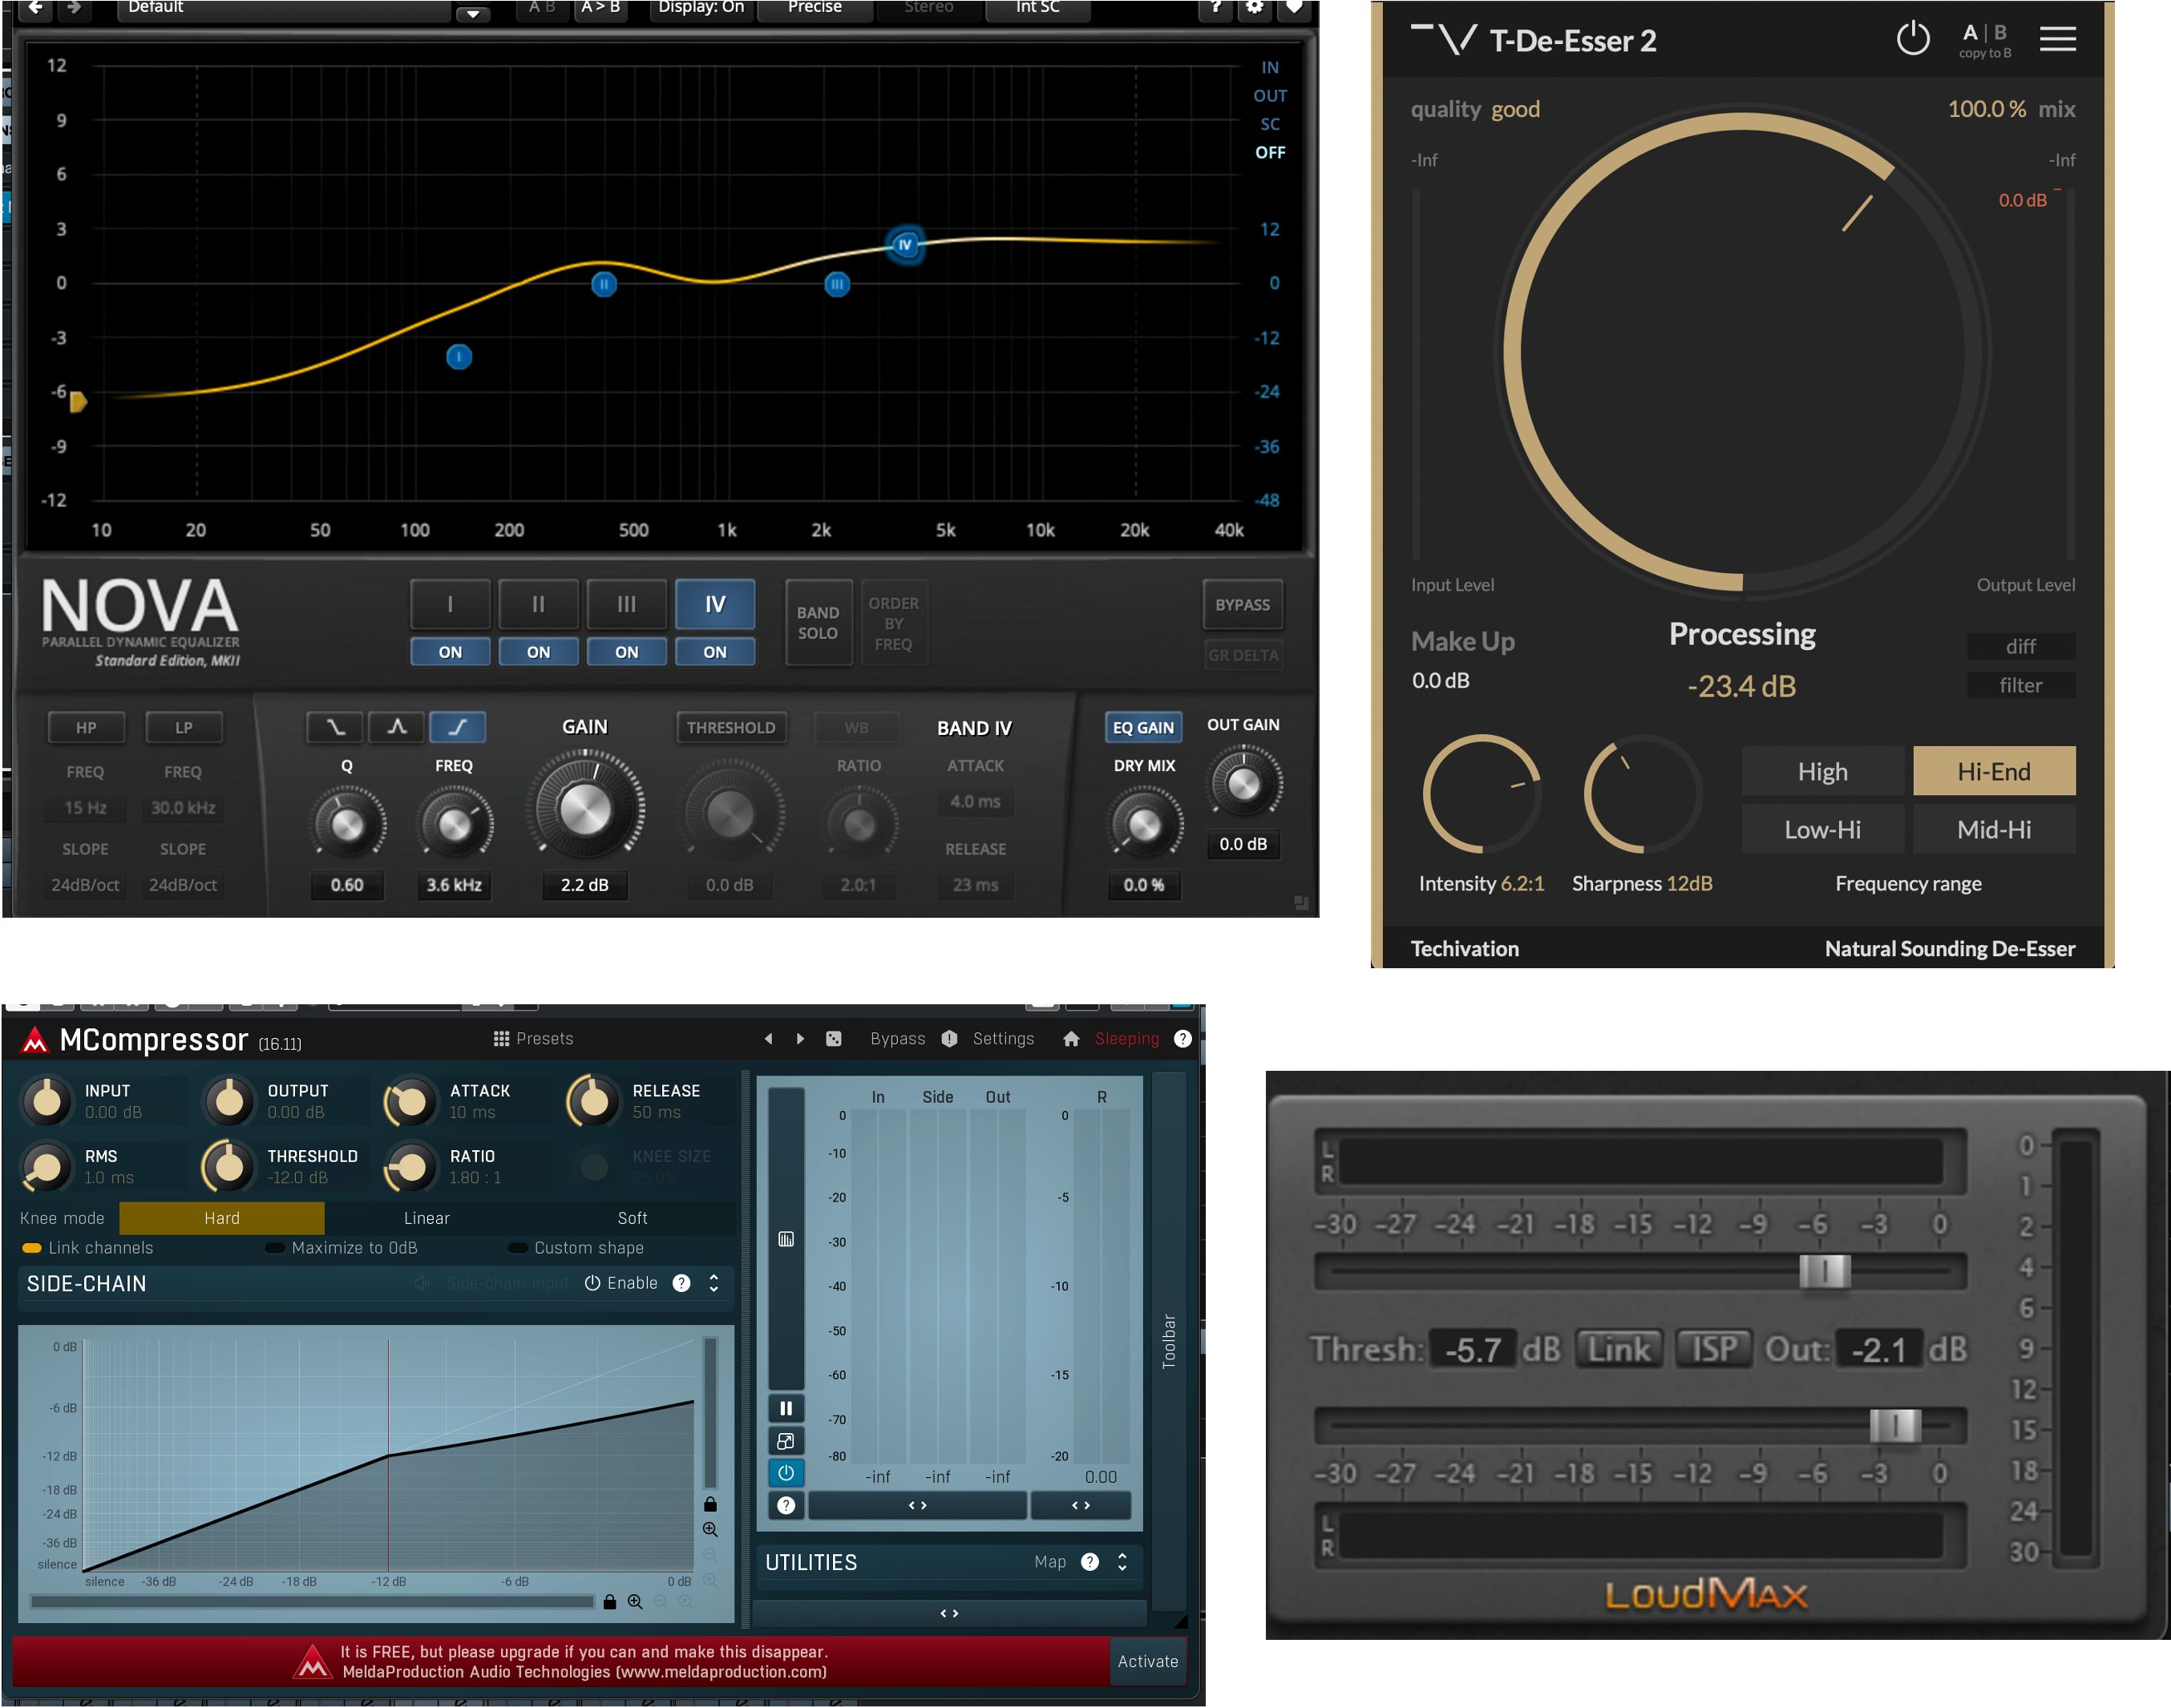
Task: Click NOVA BAND SOLO button
Action: tap(818, 622)
